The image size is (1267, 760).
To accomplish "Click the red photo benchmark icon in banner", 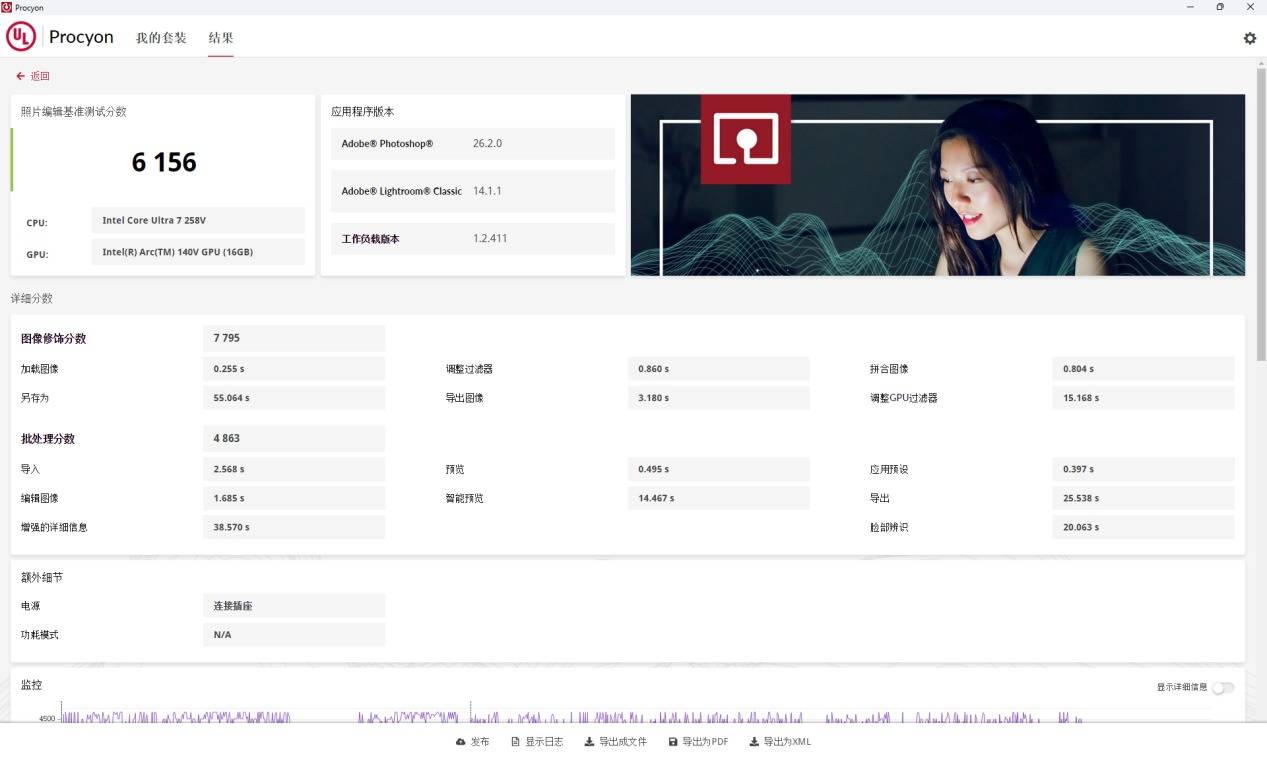I will click(745, 139).
